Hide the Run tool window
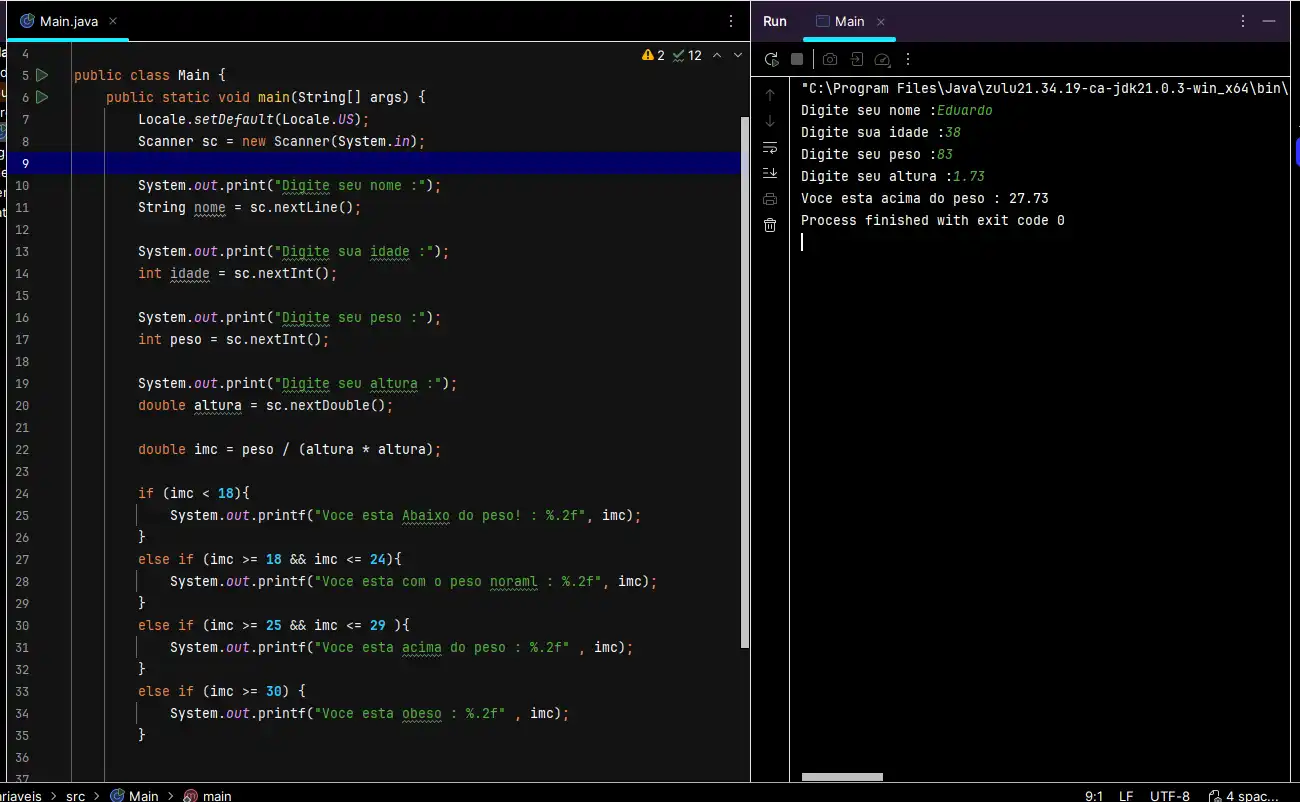Screen dimensions: 1300x802 coord(1269,21)
